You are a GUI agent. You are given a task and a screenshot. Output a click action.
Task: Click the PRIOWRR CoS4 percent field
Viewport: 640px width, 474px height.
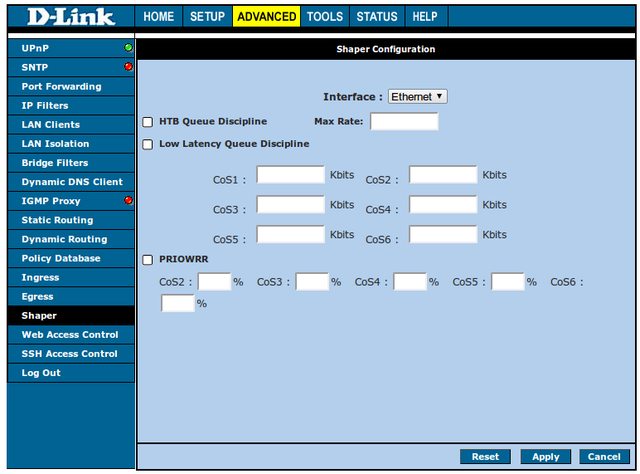pos(410,282)
